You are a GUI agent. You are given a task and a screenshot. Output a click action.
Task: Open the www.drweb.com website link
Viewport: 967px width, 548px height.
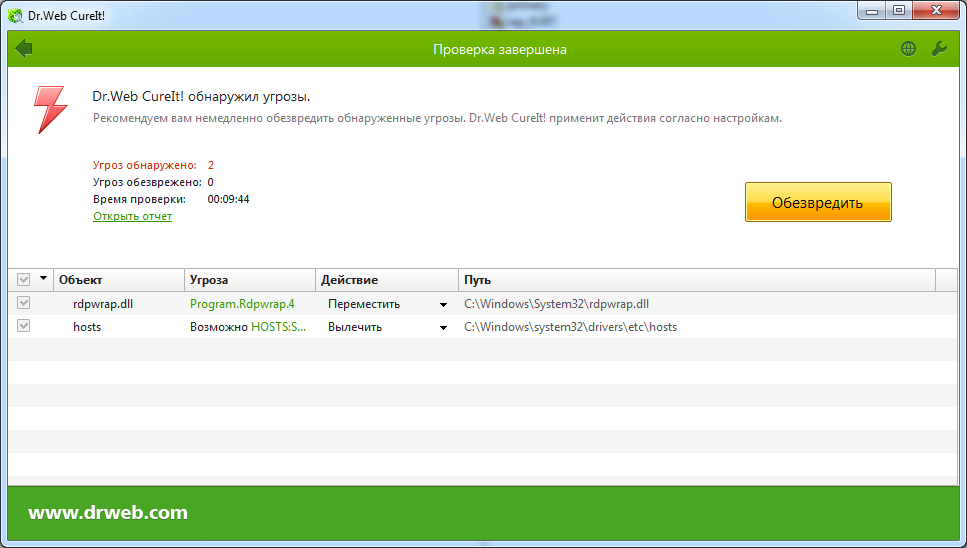(108, 512)
